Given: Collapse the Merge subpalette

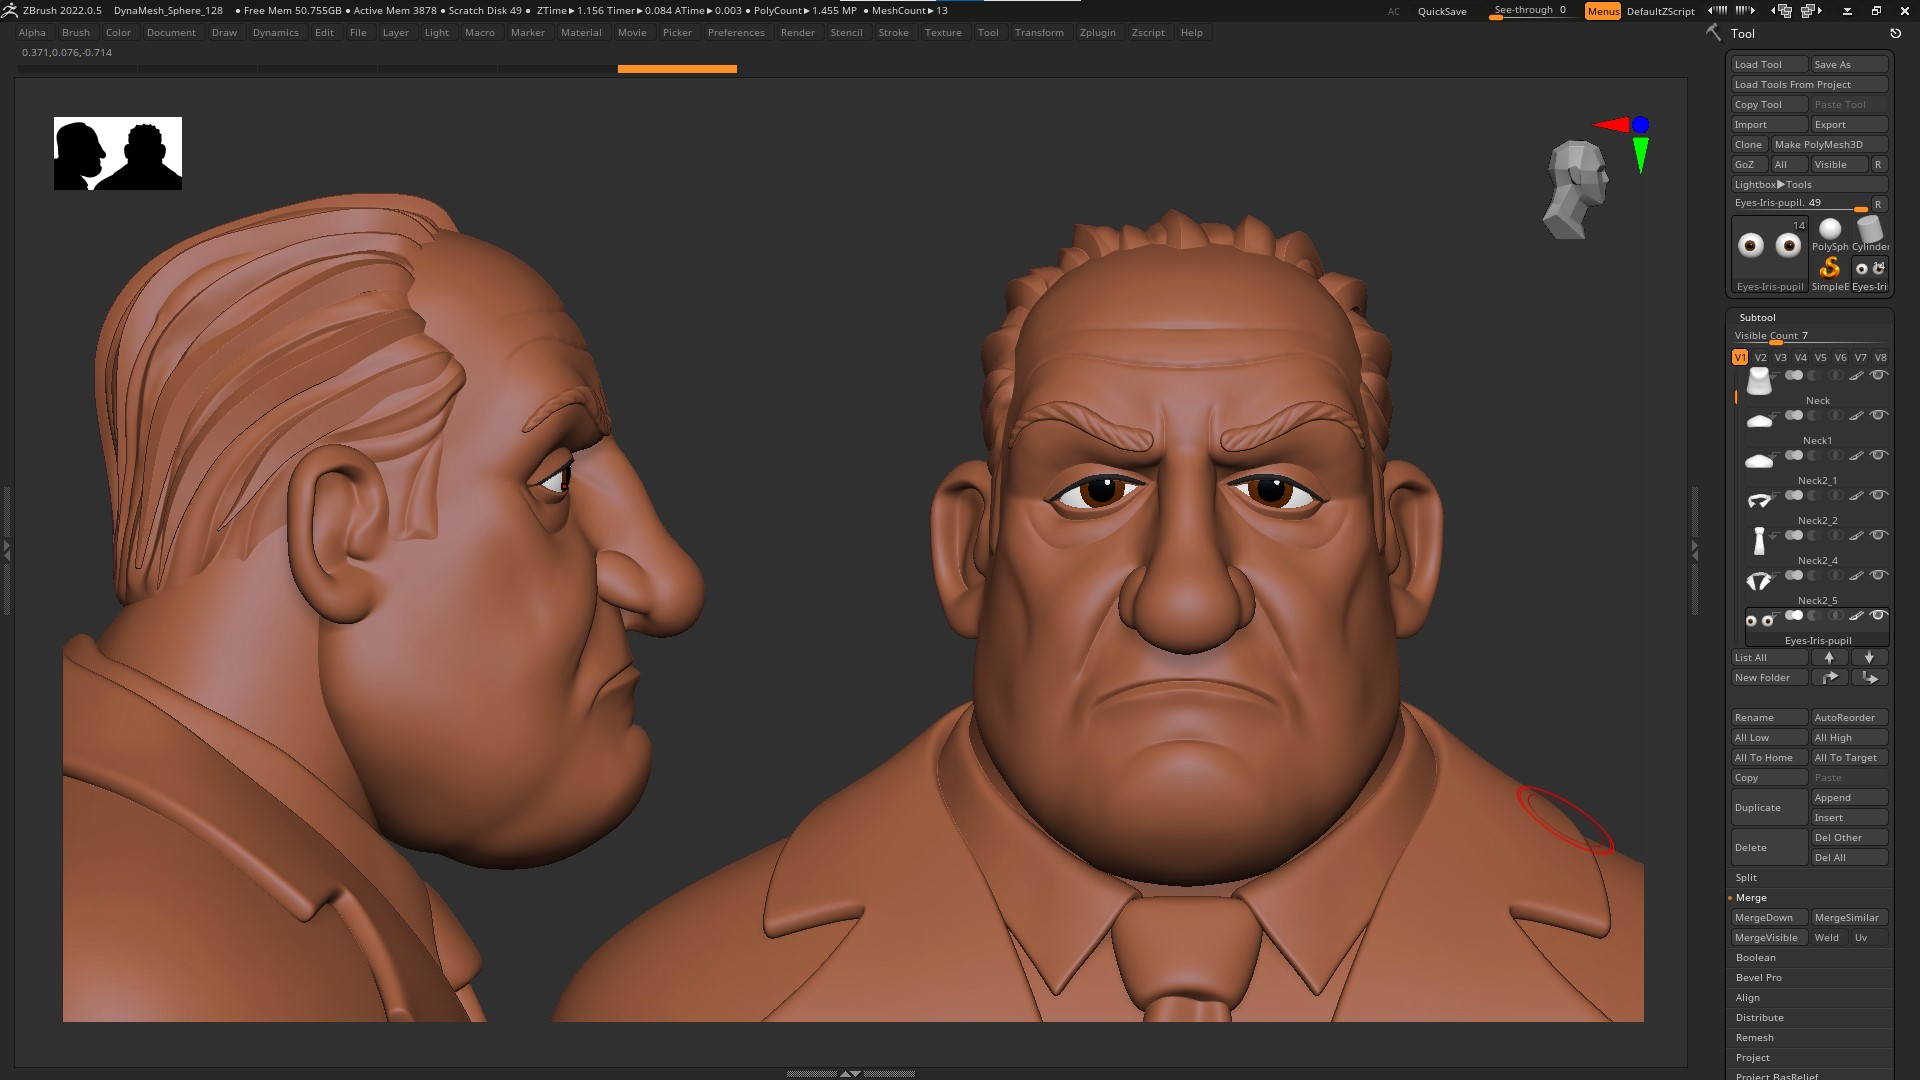Looking at the screenshot, I should [x=1751, y=897].
